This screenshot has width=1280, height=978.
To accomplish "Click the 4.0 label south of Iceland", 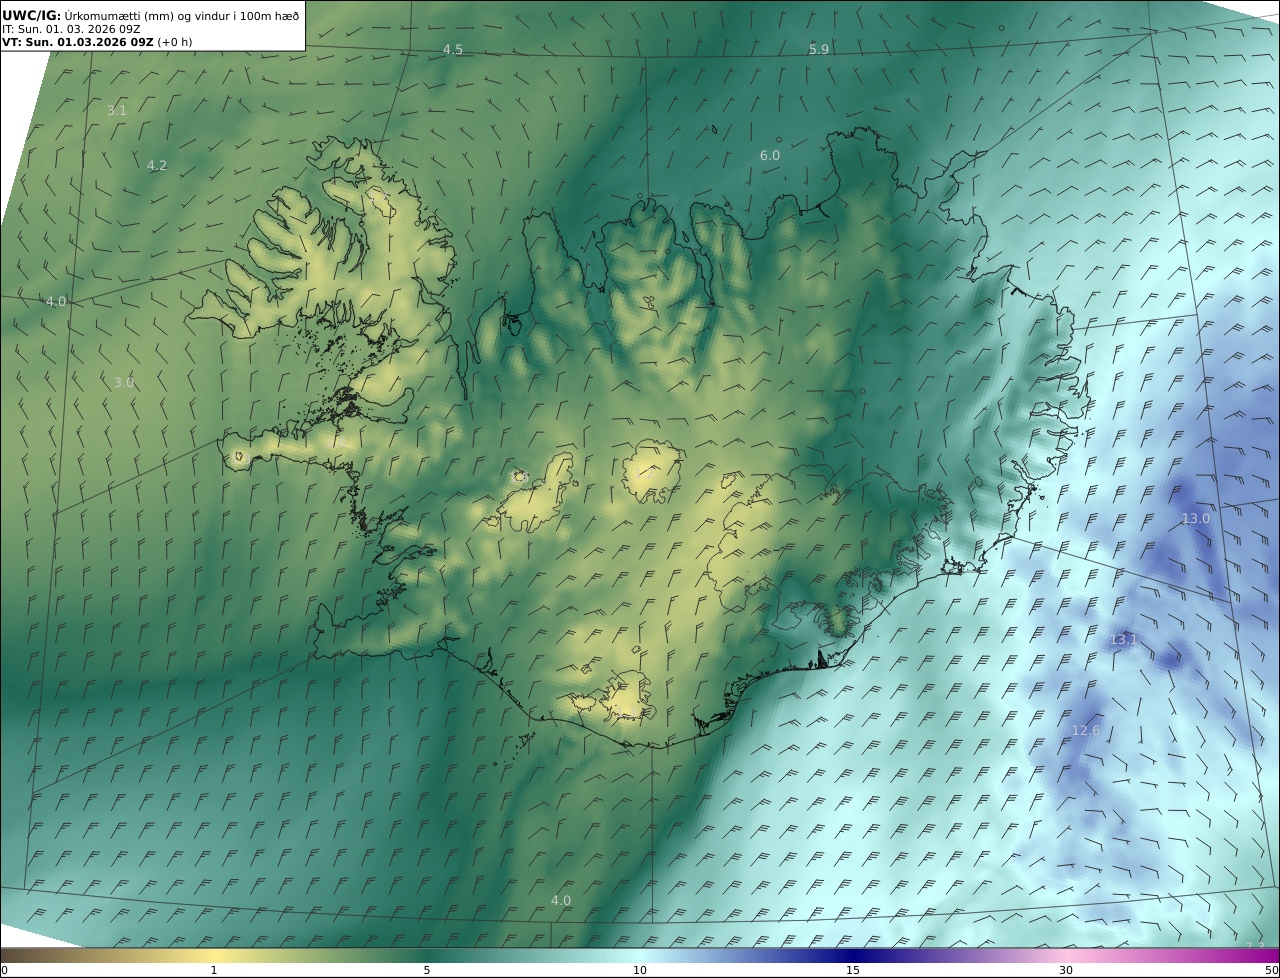I will click(561, 900).
